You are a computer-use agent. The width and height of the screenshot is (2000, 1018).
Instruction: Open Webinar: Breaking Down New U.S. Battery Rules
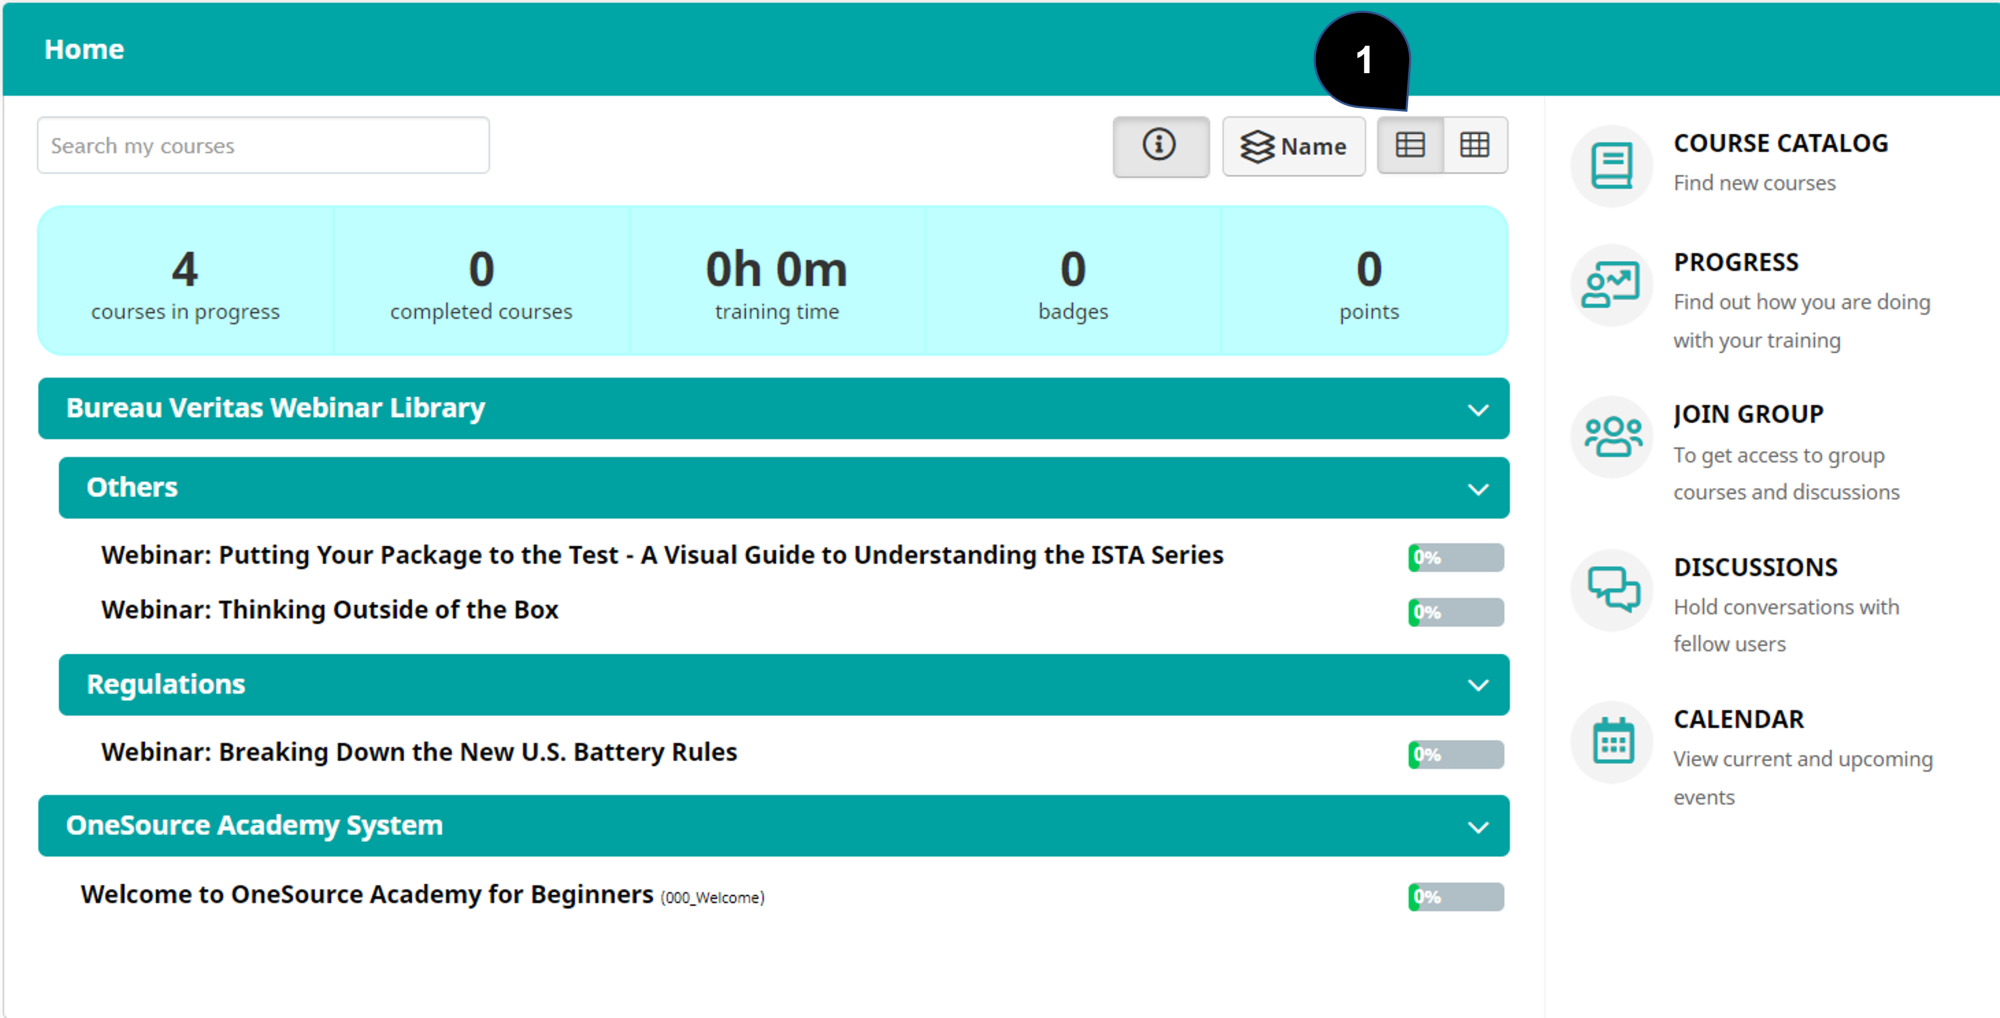[418, 752]
